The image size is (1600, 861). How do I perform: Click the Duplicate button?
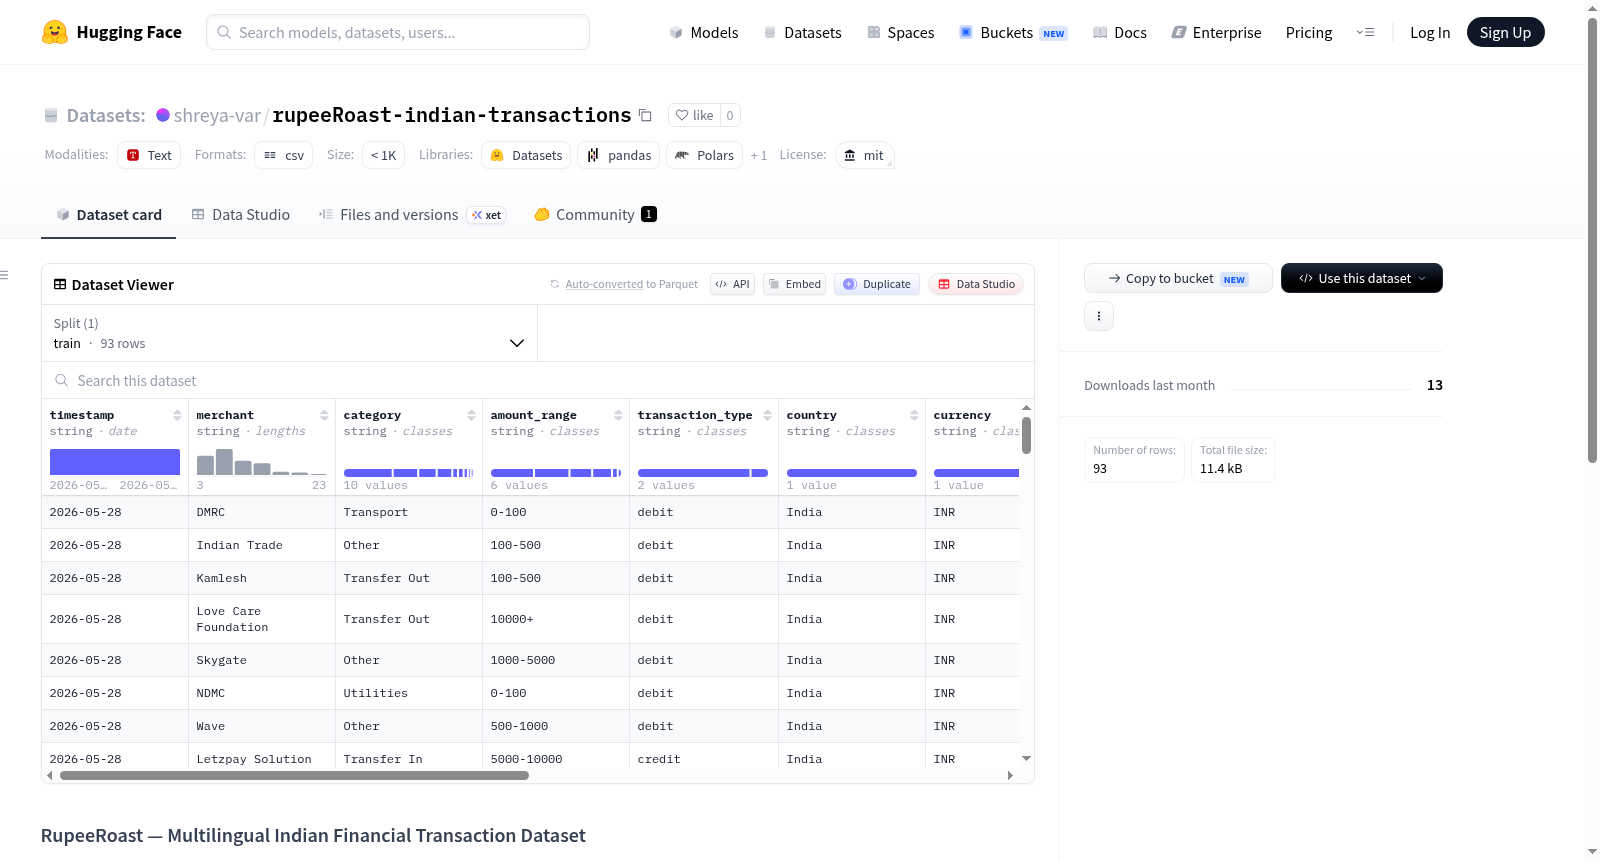tap(876, 284)
